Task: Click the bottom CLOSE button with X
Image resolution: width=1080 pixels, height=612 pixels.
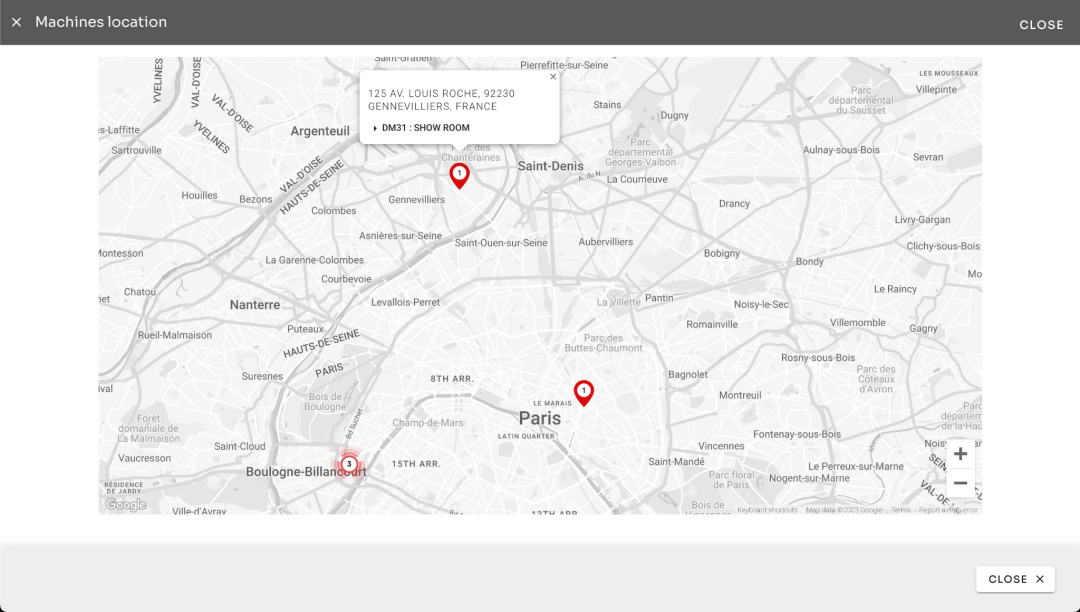Action: click(1015, 579)
